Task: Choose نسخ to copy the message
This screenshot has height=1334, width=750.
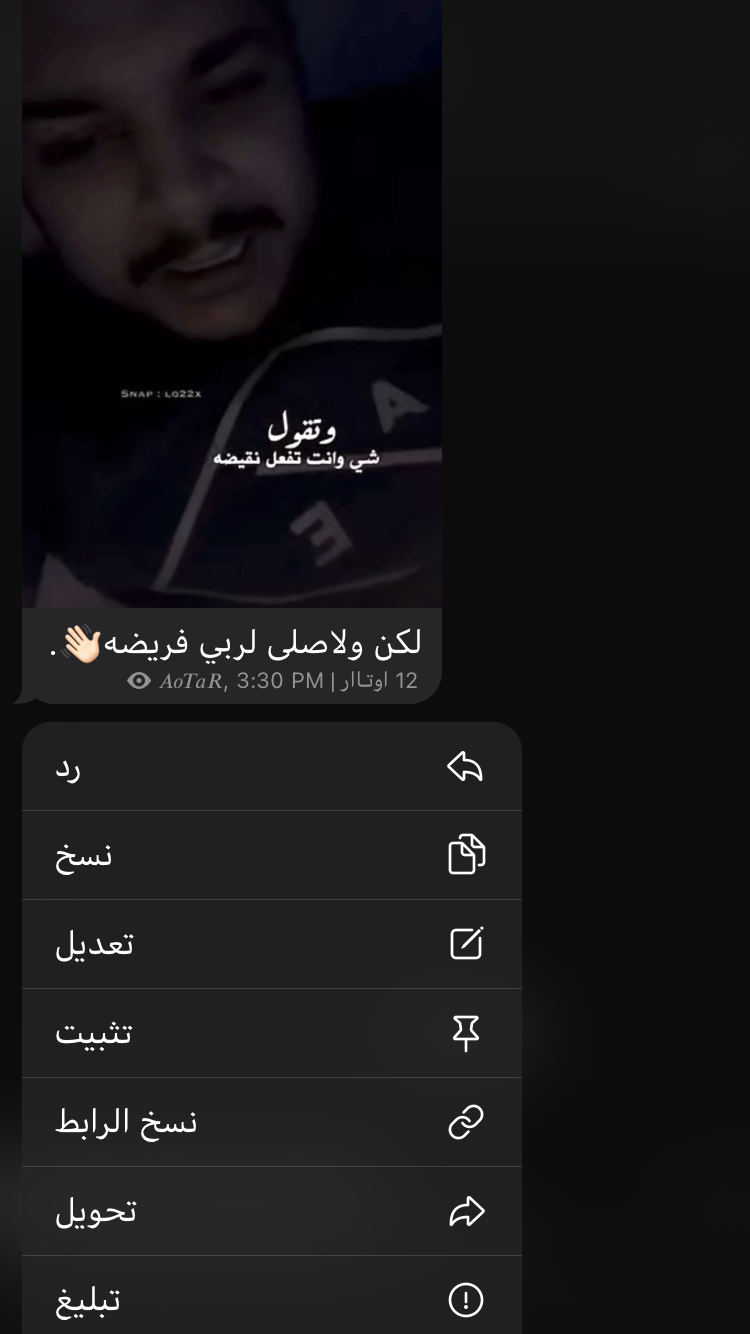Action: (272, 855)
